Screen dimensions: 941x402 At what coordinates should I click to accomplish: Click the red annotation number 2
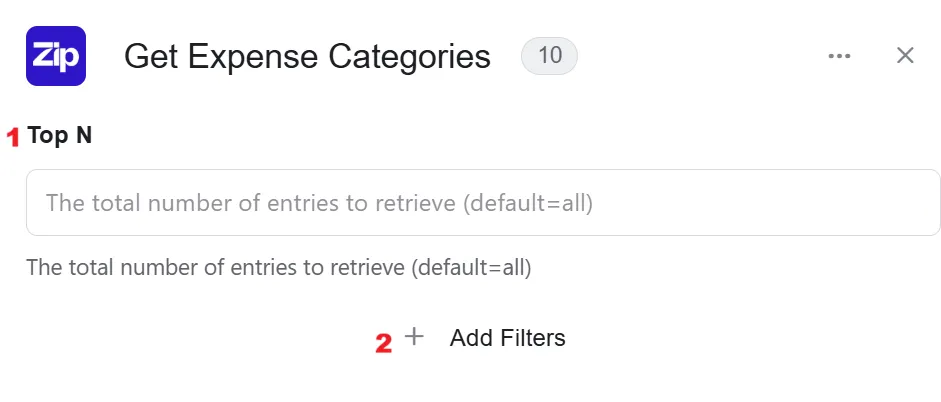[x=383, y=344]
